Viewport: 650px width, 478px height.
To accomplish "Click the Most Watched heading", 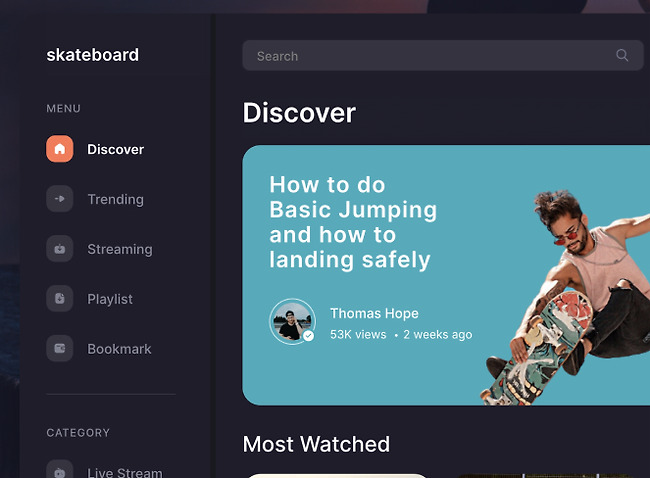I will (316, 444).
